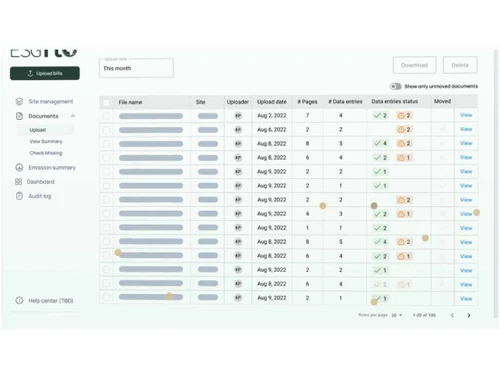Go to the next page of results
Image resolution: width=500 pixels, height=375 pixels.
pyautogui.click(x=469, y=315)
